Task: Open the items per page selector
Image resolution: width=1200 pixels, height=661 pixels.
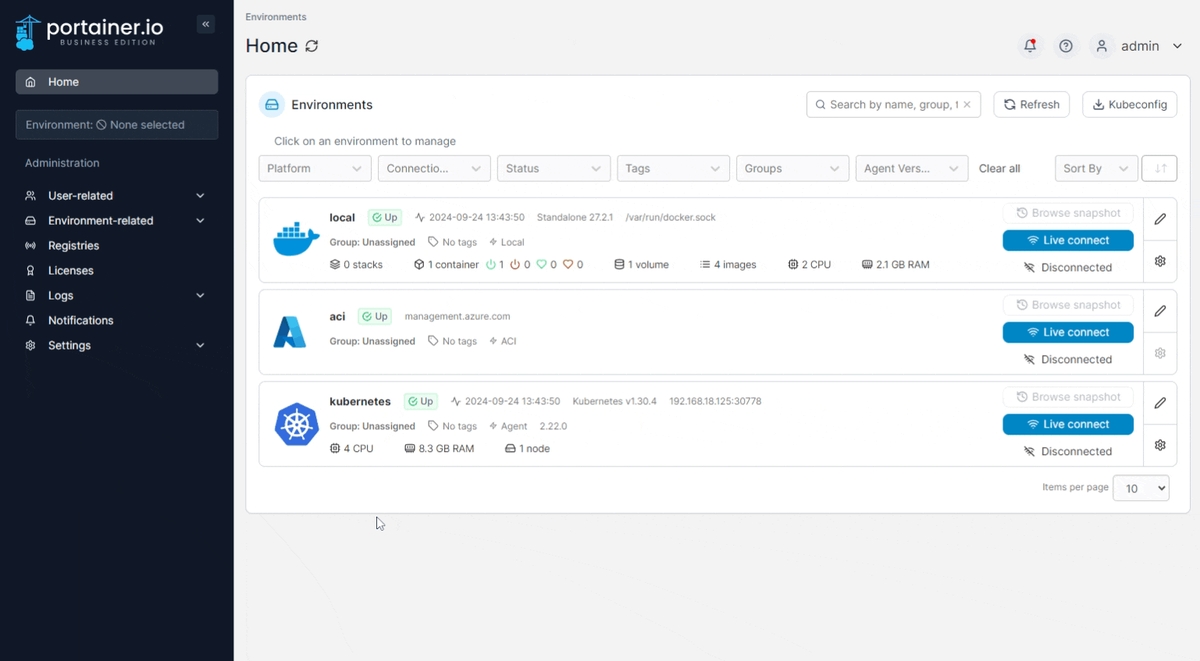Action: pyautogui.click(x=1141, y=488)
